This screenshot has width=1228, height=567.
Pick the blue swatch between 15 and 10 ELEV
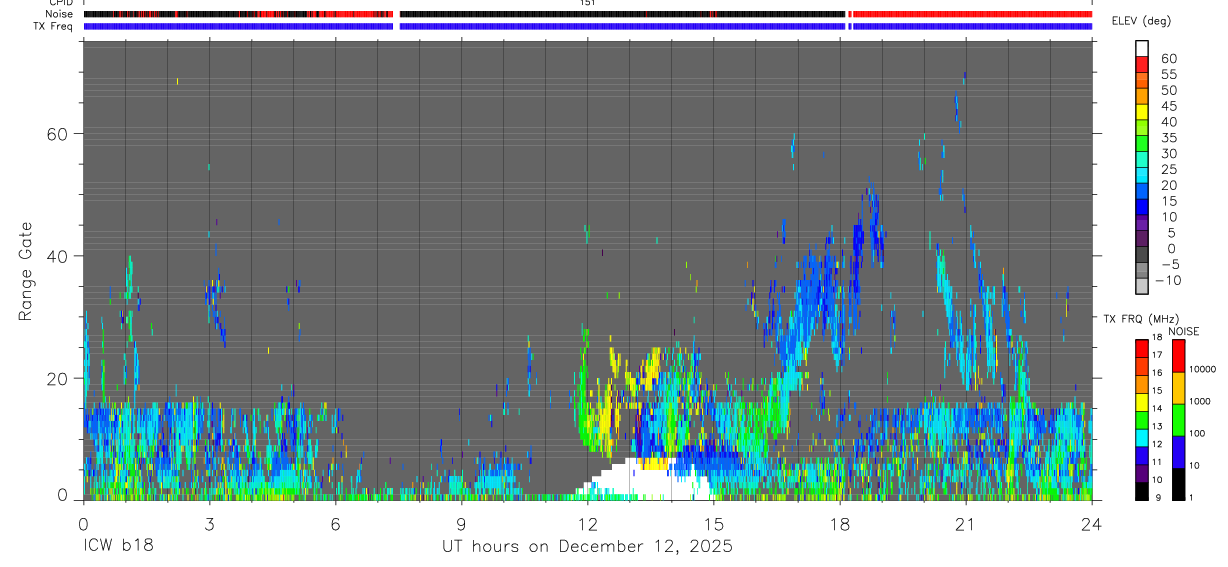pos(1142,206)
